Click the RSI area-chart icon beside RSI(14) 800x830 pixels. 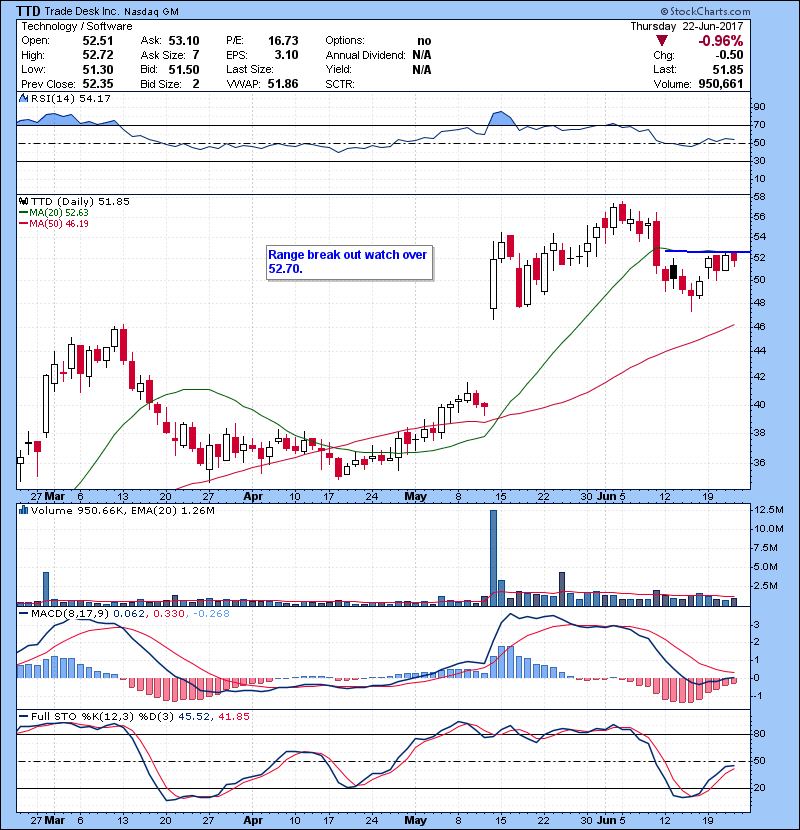(x=23, y=98)
